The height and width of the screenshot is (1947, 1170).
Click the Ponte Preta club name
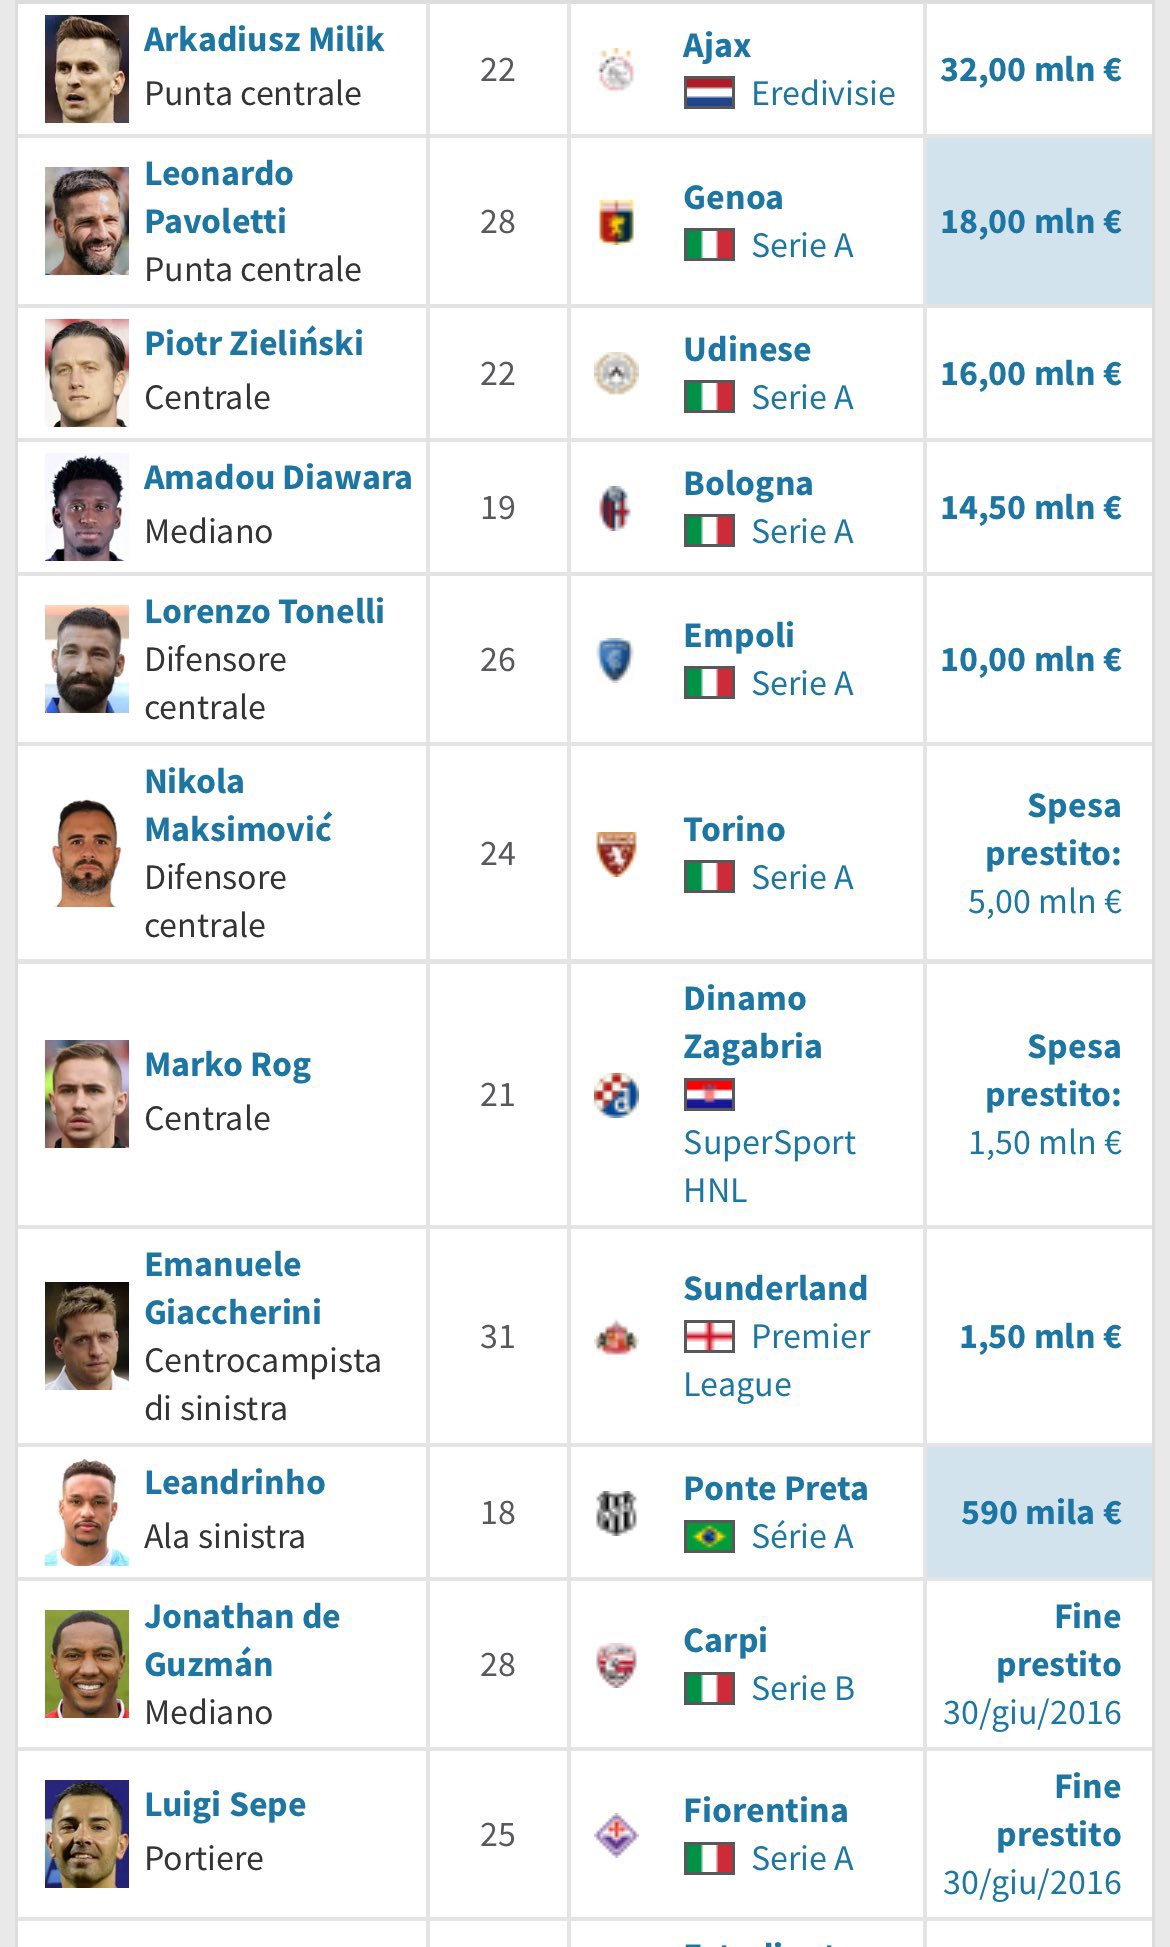click(x=776, y=1489)
